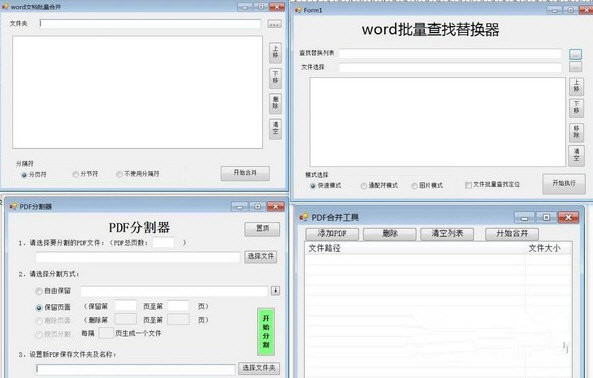Click 删除 button in PDF合并工具
This screenshot has width=593, height=378.
[x=390, y=234]
